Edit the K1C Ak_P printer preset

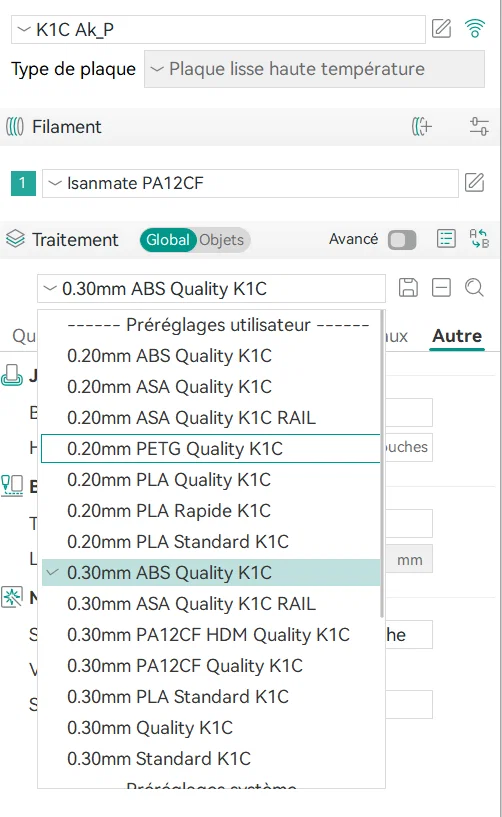441,28
